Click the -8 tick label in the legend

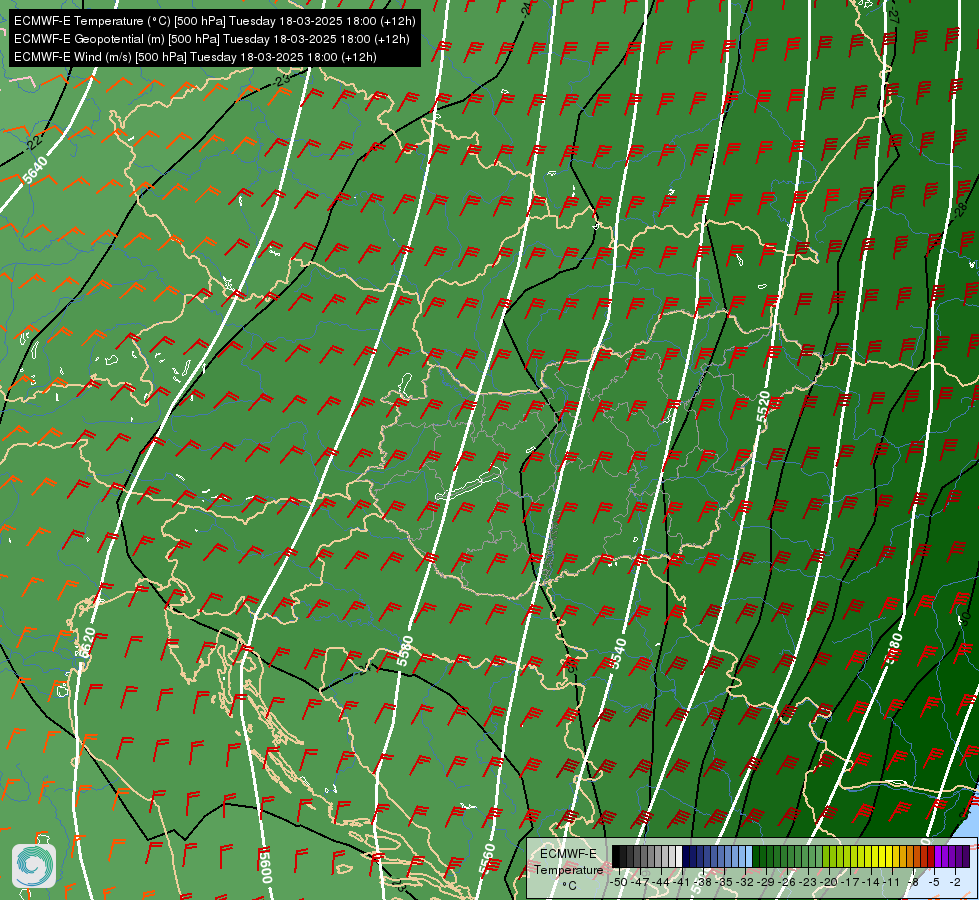tap(913, 882)
